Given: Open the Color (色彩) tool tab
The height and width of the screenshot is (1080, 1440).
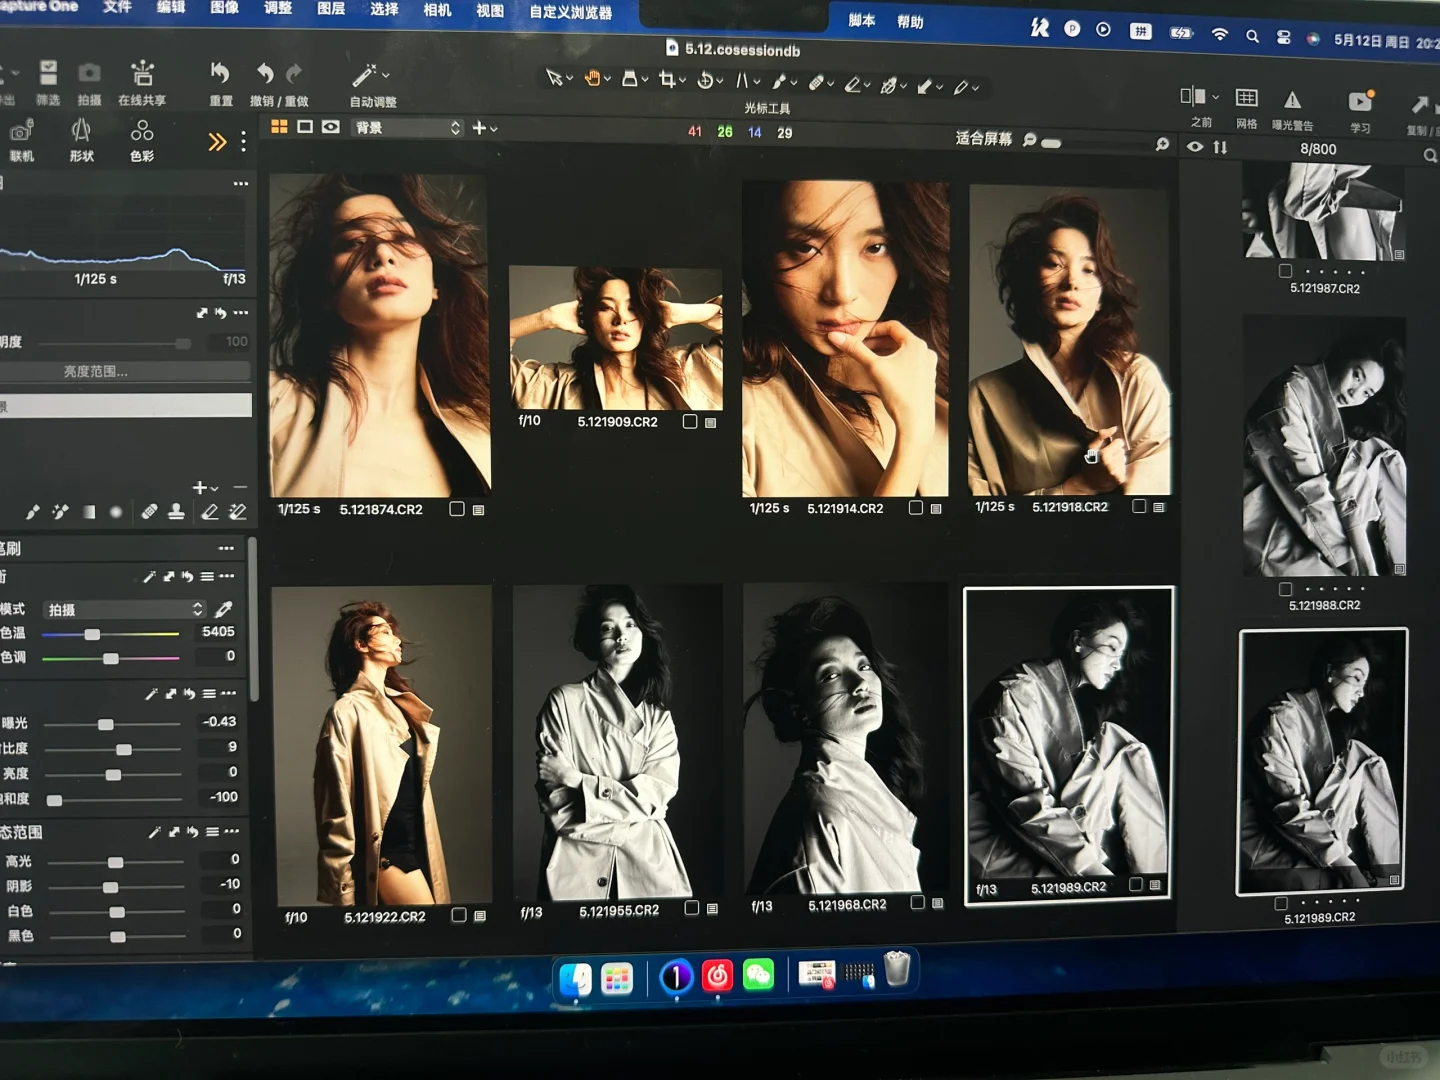Looking at the screenshot, I should [x=142, y=130].
